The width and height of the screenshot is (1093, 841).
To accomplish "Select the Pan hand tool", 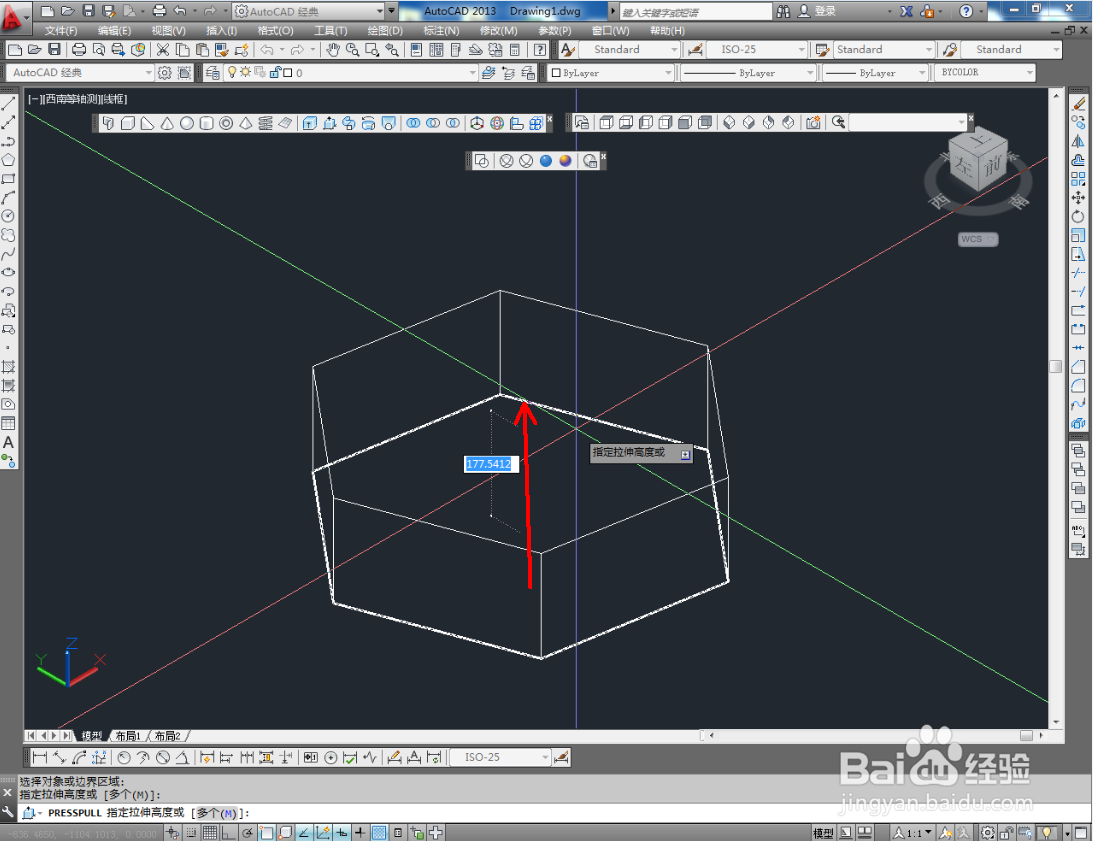I will click(333, 50).
